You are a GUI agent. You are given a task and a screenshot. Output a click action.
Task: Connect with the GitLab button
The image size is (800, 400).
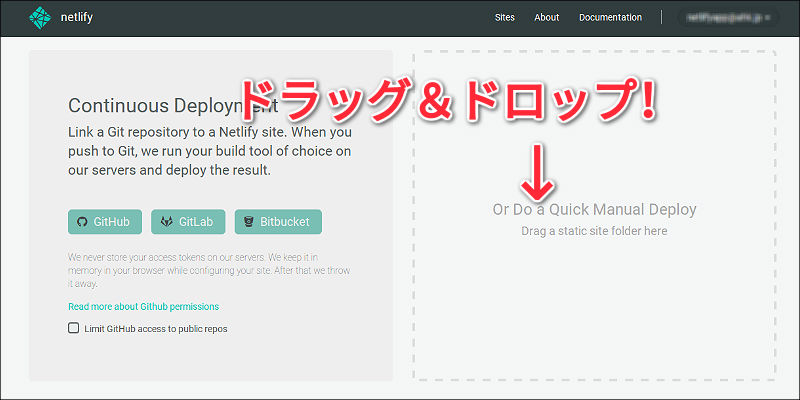coord(188,222)
